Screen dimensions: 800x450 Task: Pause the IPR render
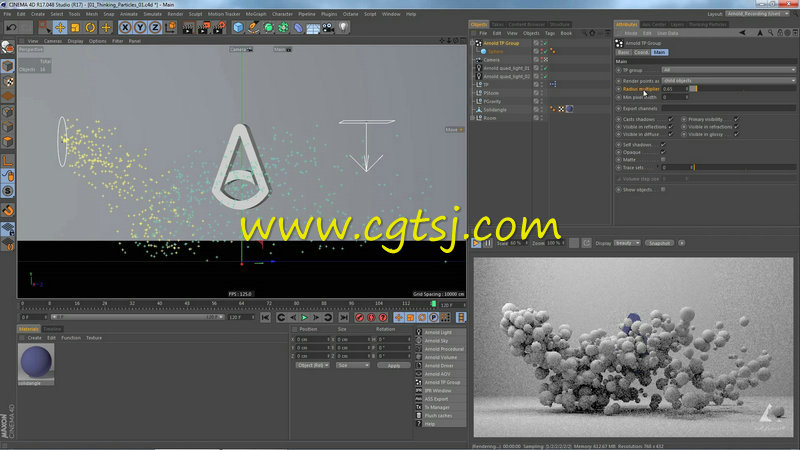[488, 243]
